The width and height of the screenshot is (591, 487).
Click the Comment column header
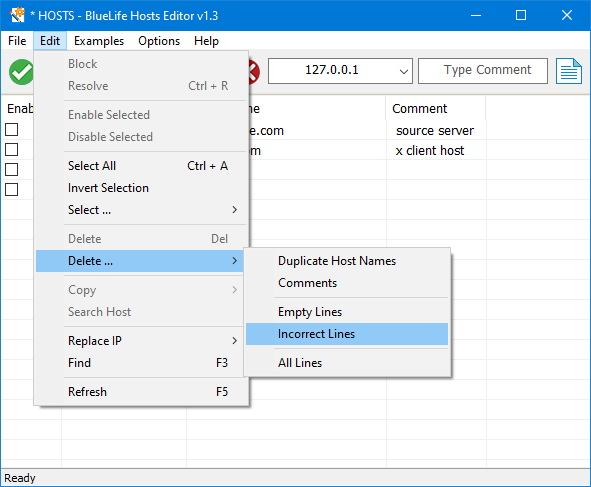pyautogui.click(x=436, y=109)
